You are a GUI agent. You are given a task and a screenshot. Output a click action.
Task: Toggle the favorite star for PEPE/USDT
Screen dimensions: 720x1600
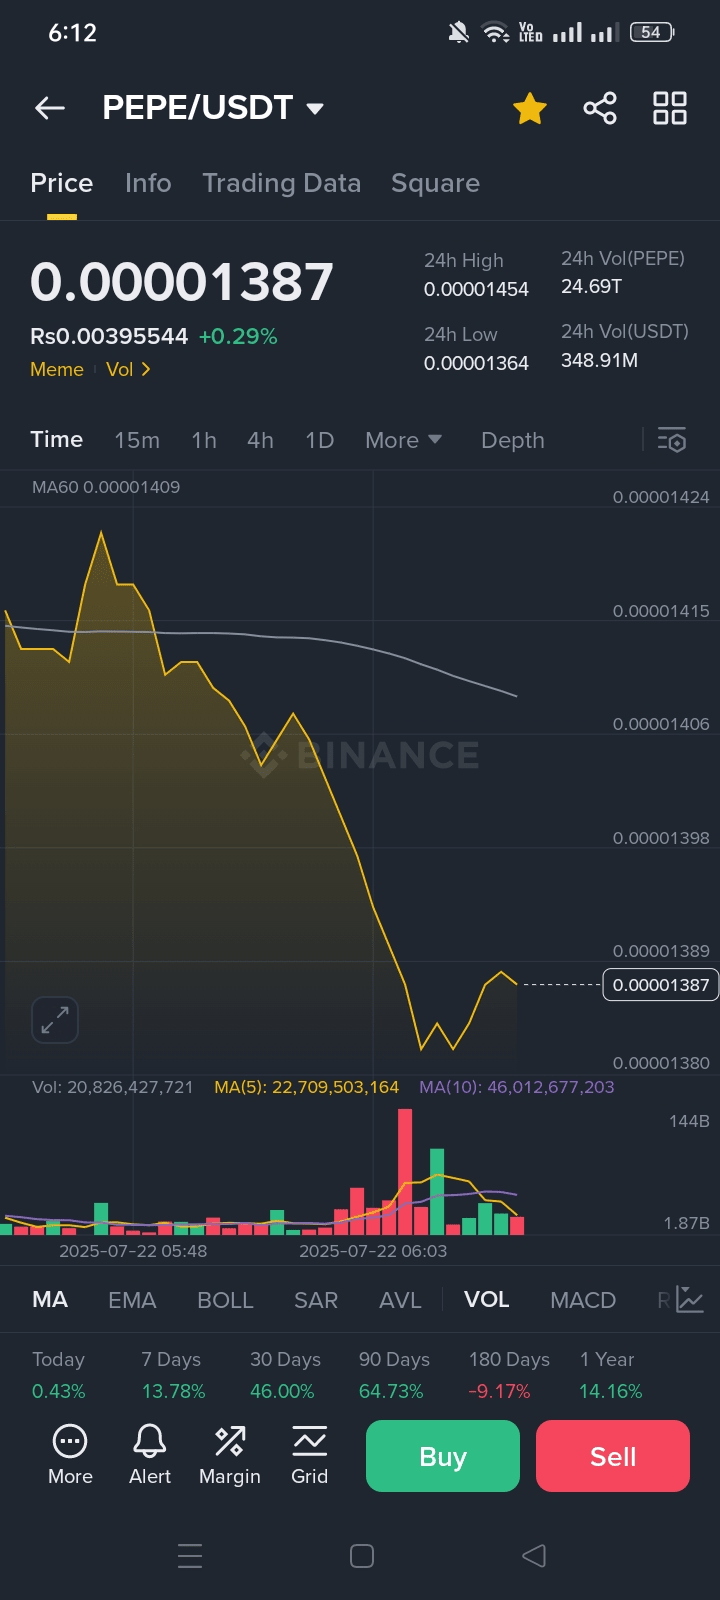click(530, 108)
